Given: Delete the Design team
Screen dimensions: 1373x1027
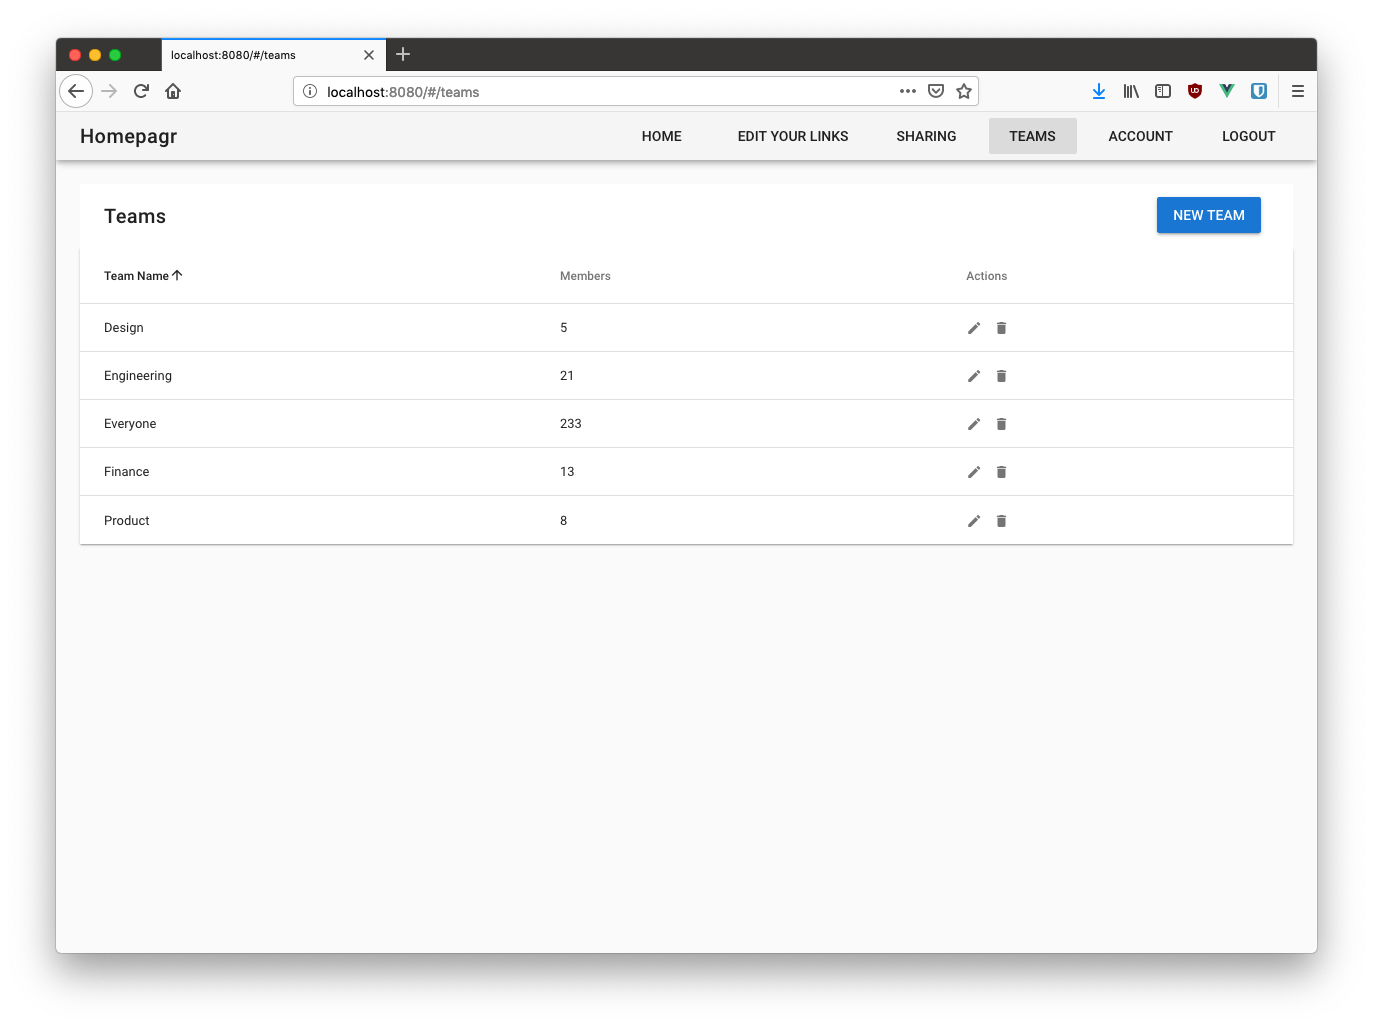Looking at the screenshot, I should click(1001, 328).
